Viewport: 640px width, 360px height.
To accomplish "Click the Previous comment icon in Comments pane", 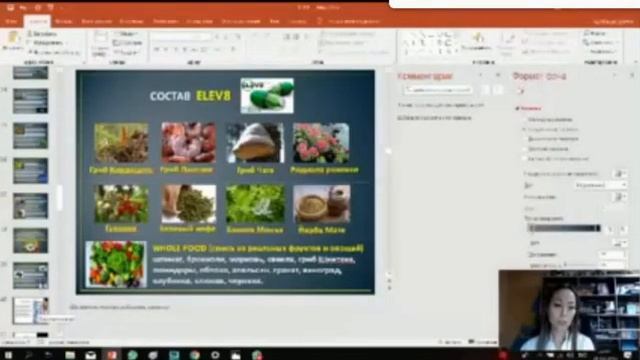I will point(485,90).
